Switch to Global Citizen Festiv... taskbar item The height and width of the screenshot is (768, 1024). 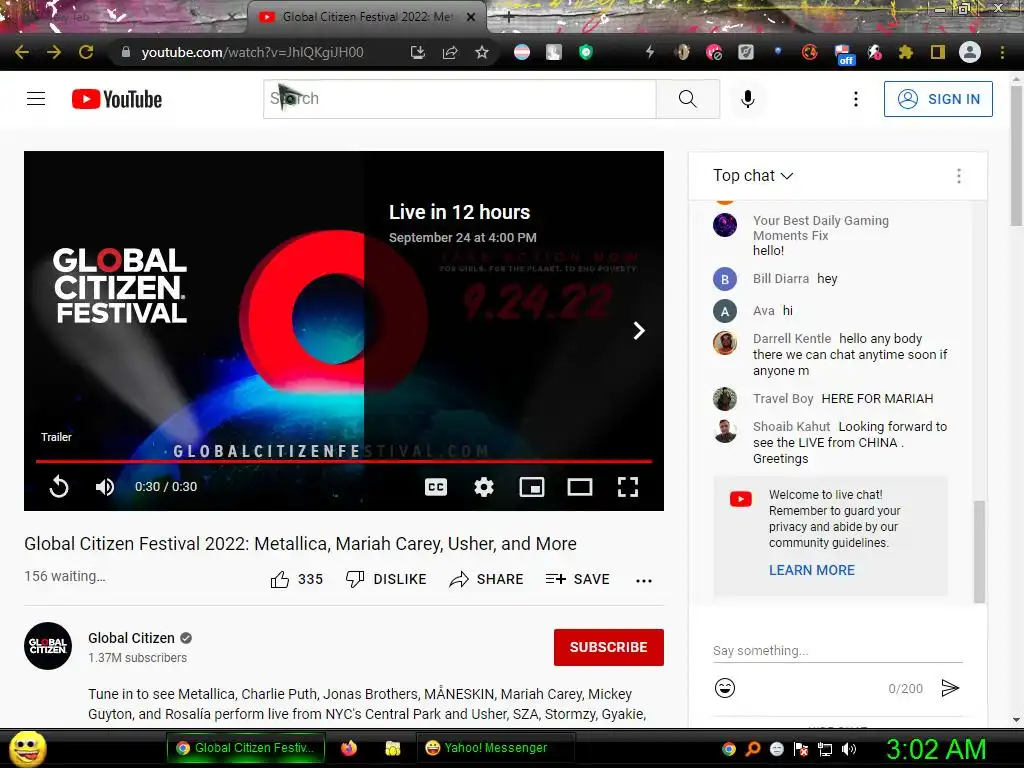click(x=245, y=748)
